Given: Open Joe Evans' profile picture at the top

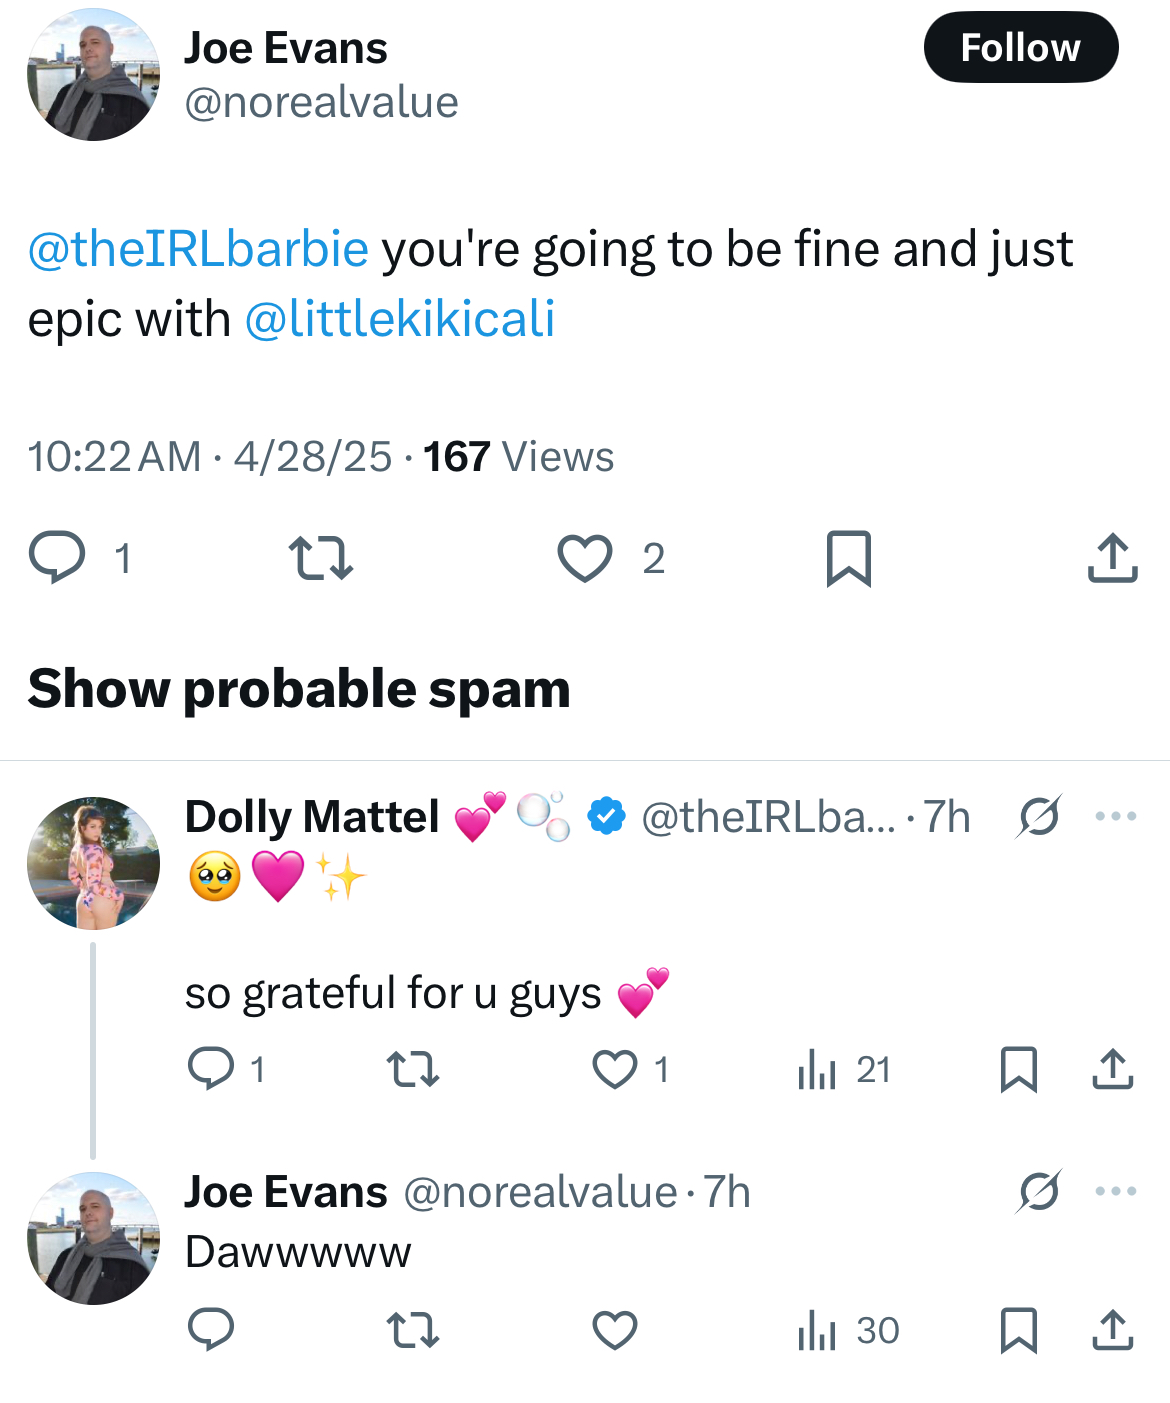Looking at the screenshot, I should [93, 75].
